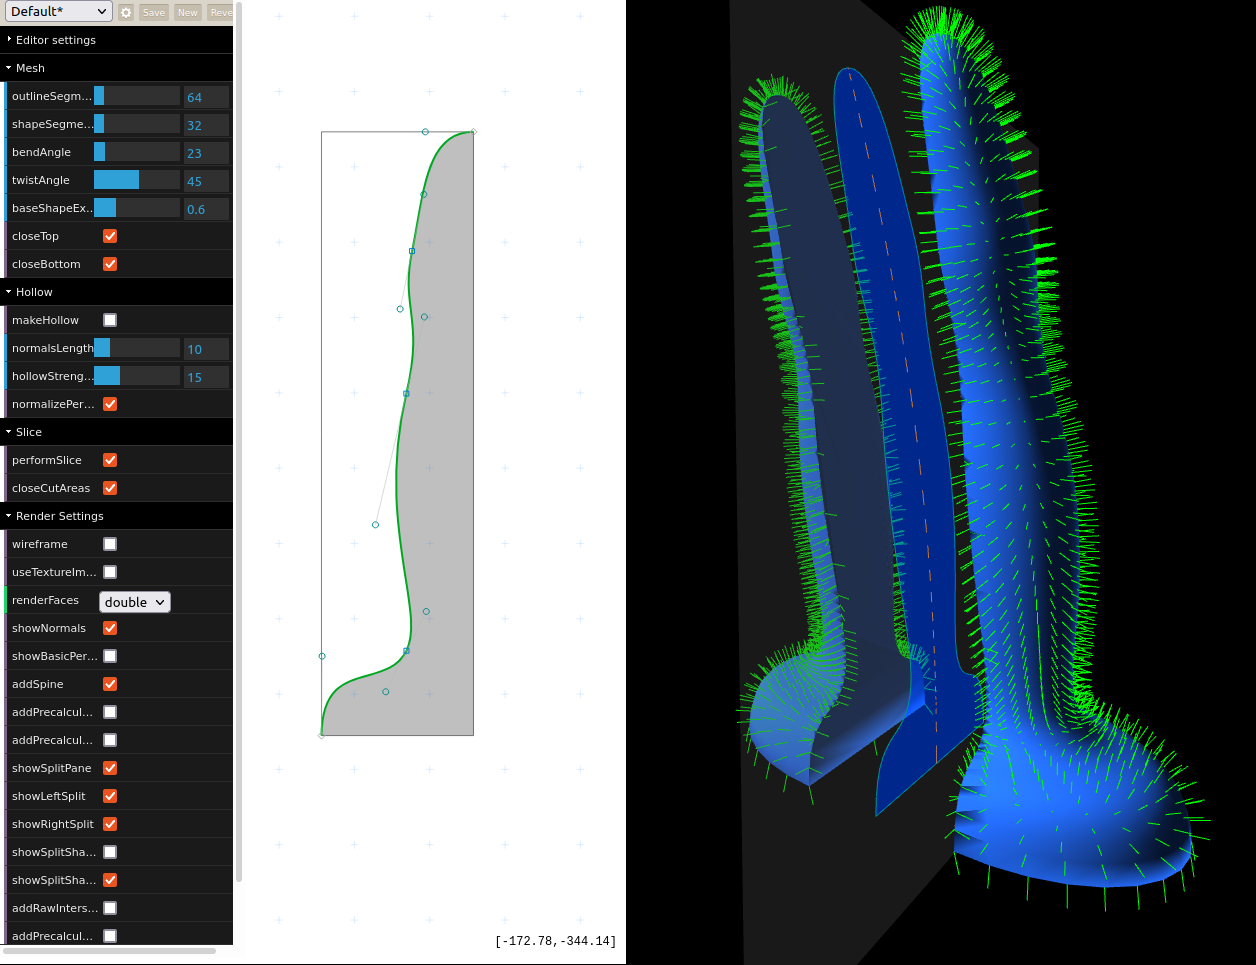Collapse the Slice section arrow
Screen dimensions: 1256x965
click(9, 432)
